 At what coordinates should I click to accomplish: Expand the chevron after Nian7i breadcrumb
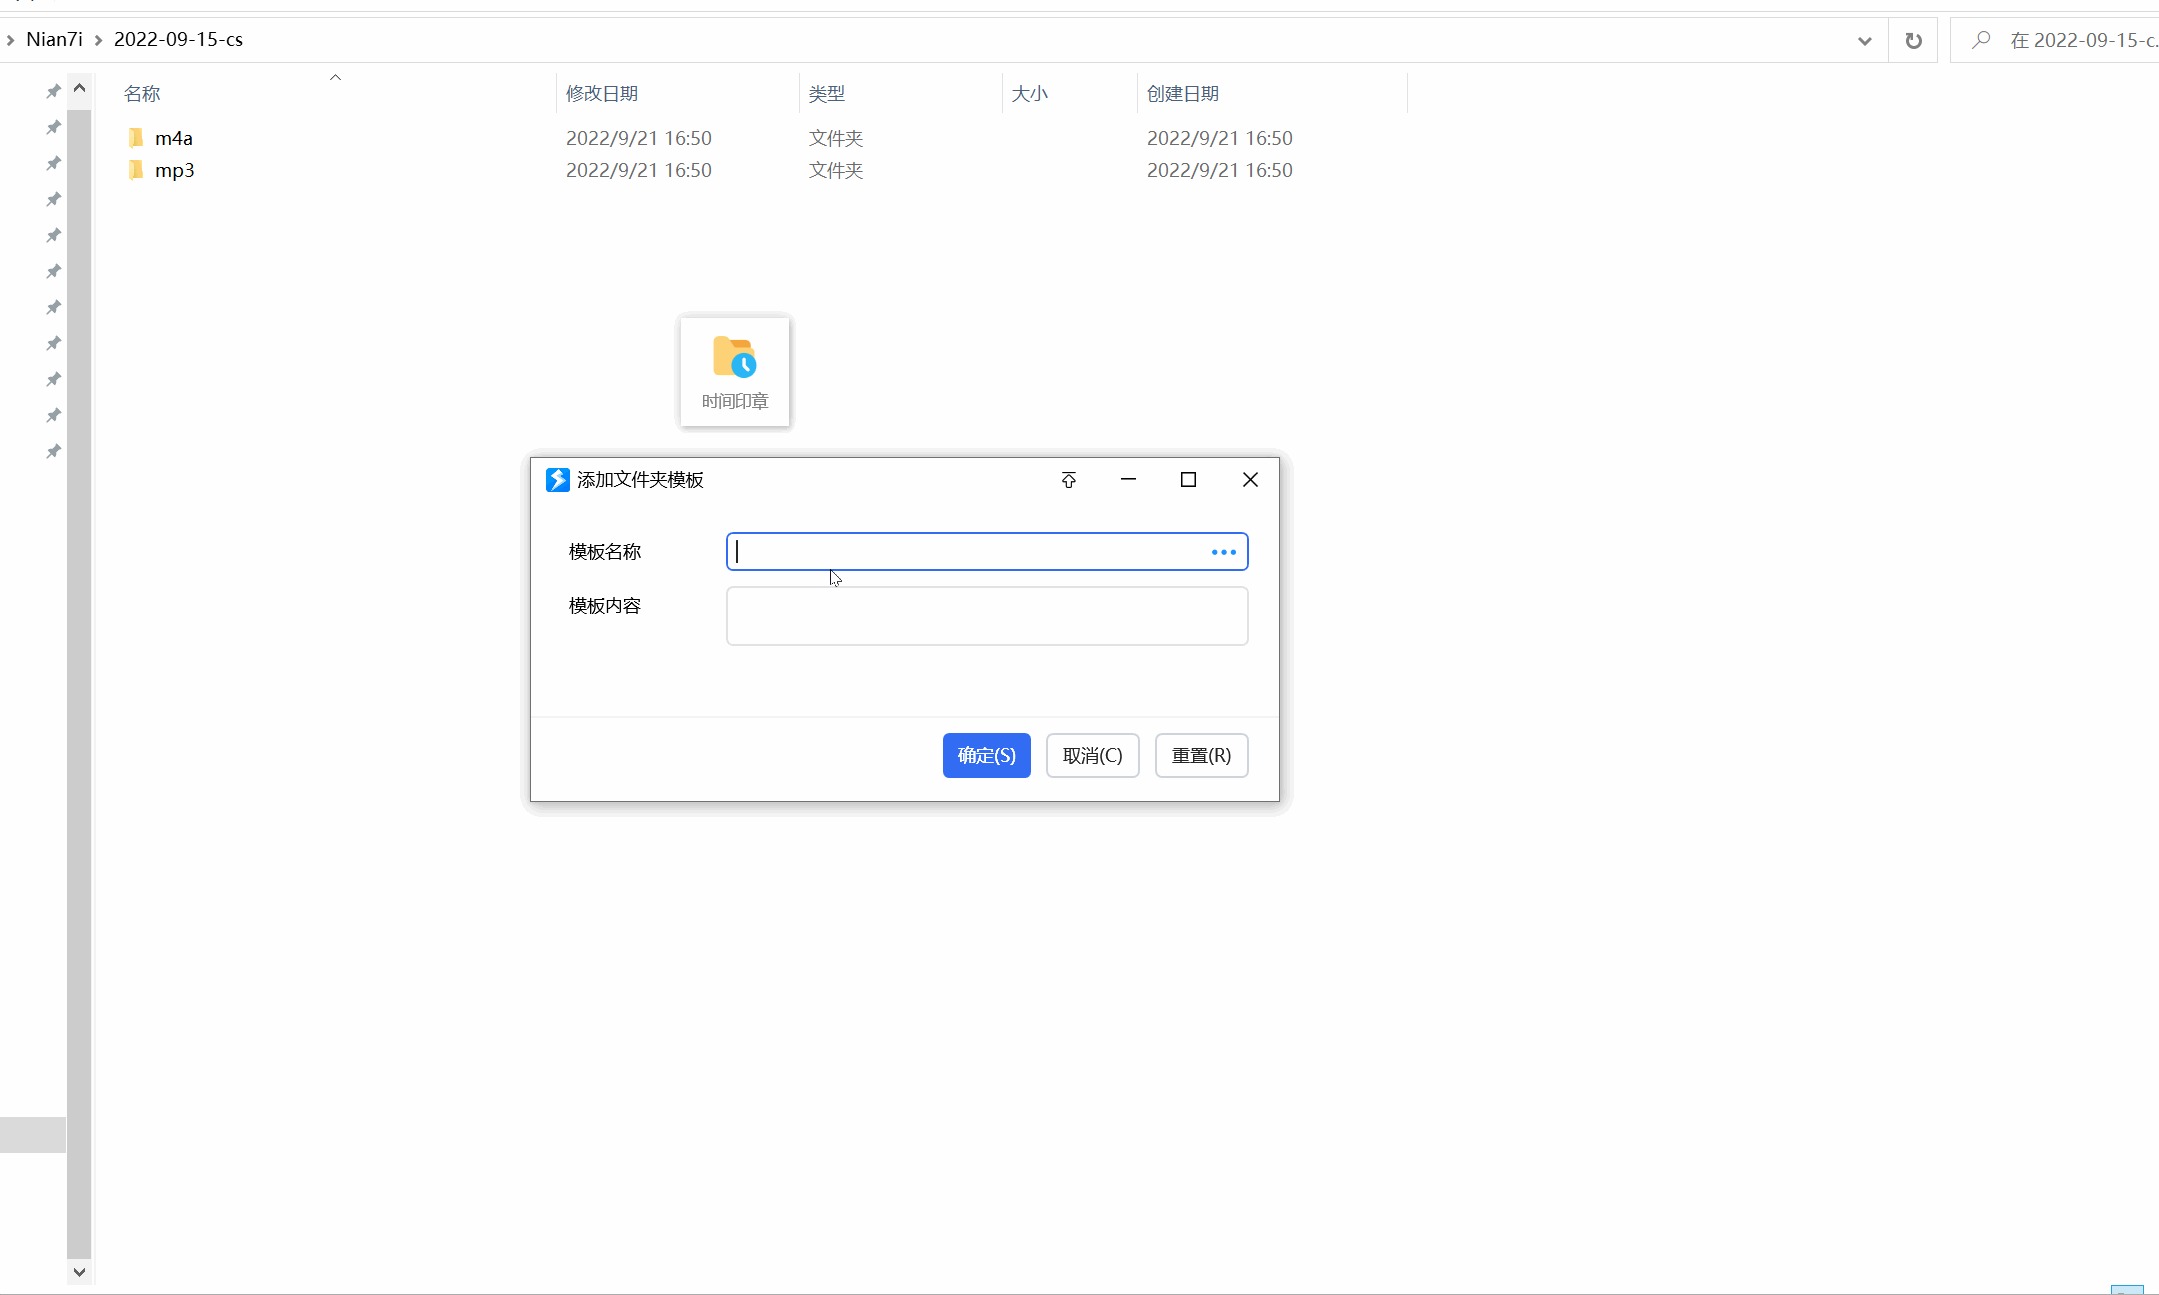(x=98, y=40)
